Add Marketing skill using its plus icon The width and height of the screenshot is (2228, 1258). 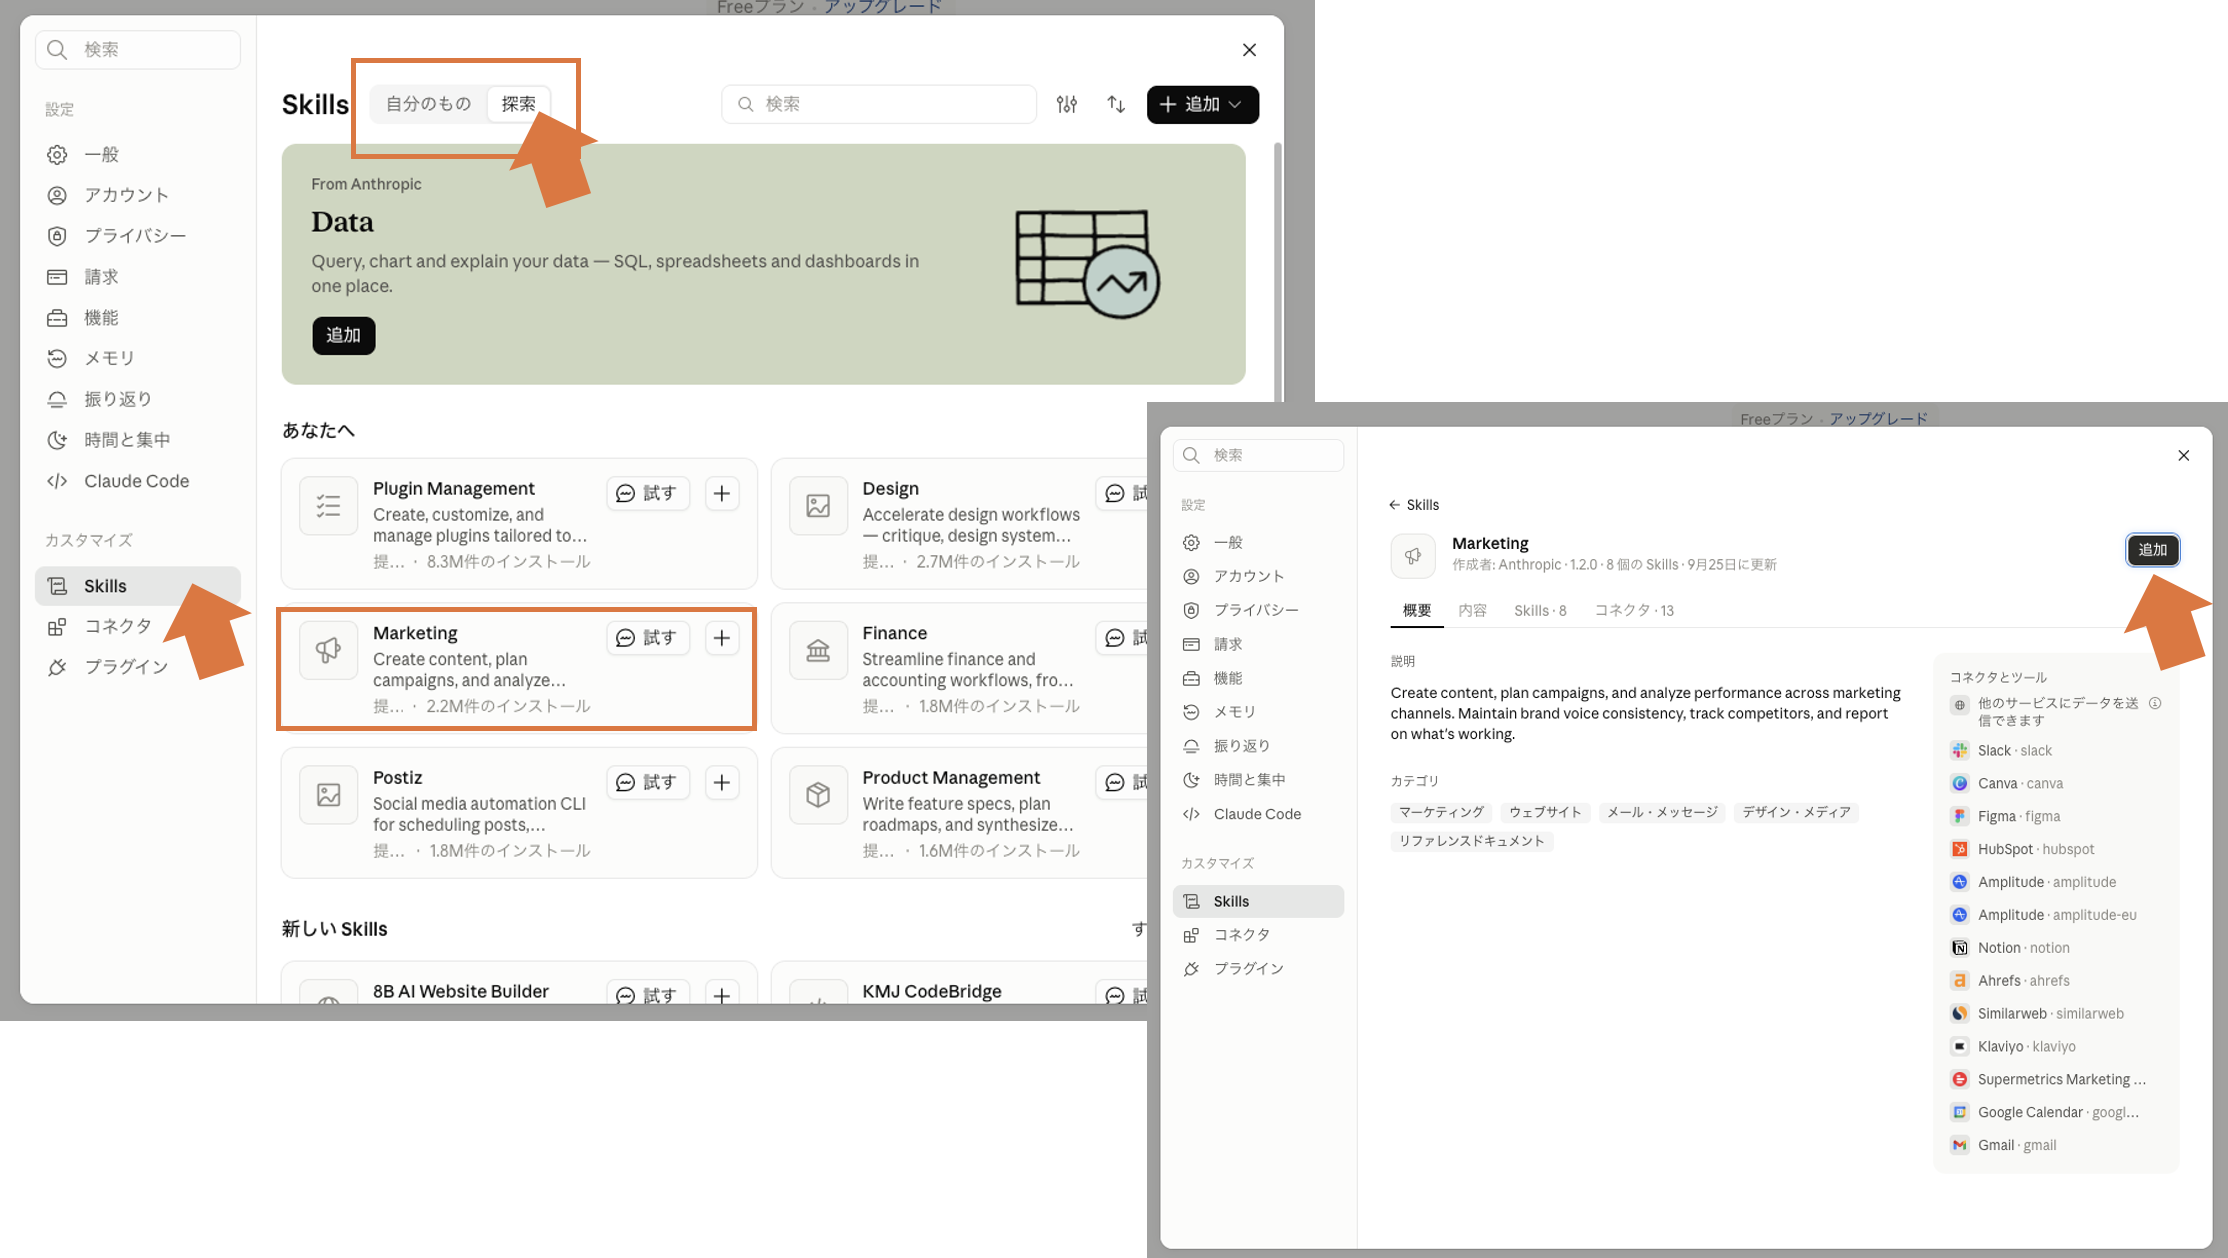(722, 638)
